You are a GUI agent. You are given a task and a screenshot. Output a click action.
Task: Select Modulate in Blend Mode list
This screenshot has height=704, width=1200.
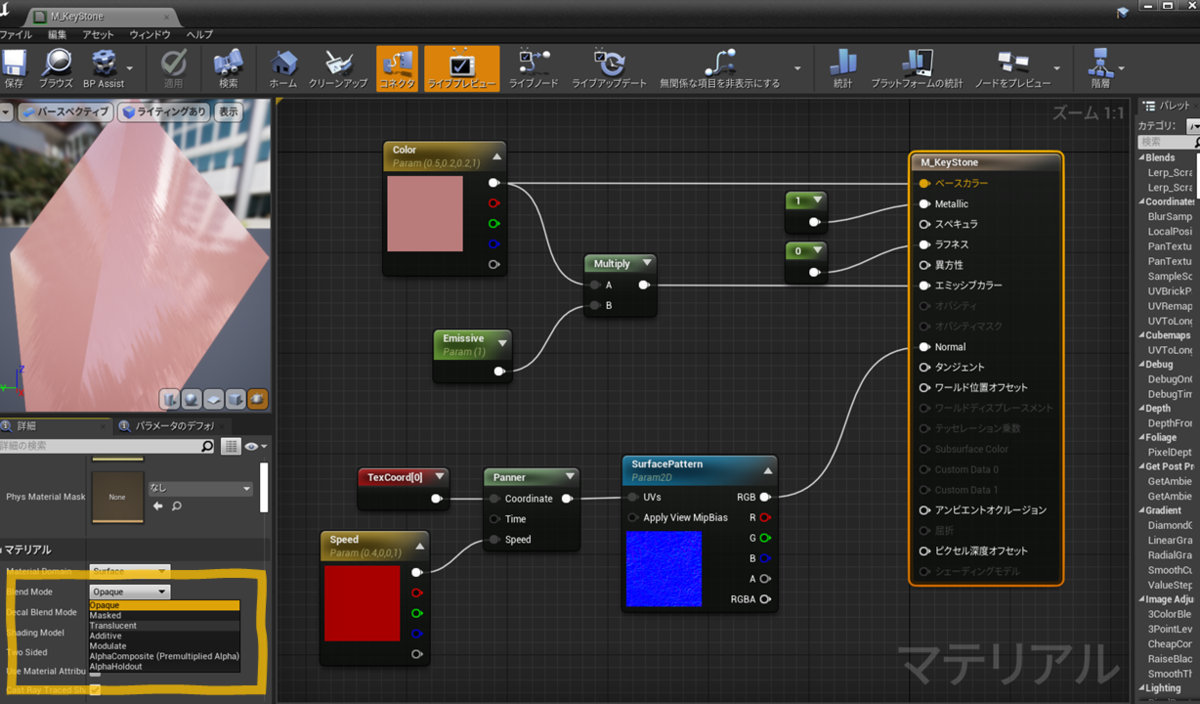click(164, 646)
